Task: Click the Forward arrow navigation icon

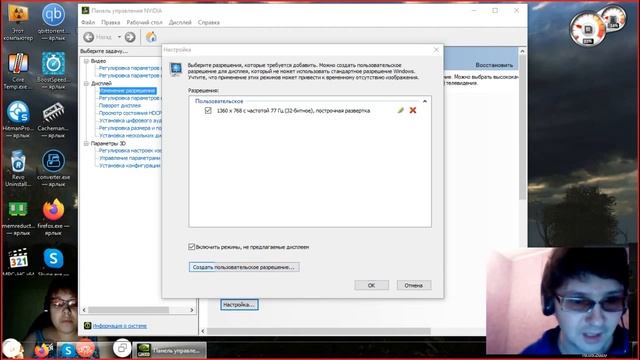Action: tap(130, 37)
